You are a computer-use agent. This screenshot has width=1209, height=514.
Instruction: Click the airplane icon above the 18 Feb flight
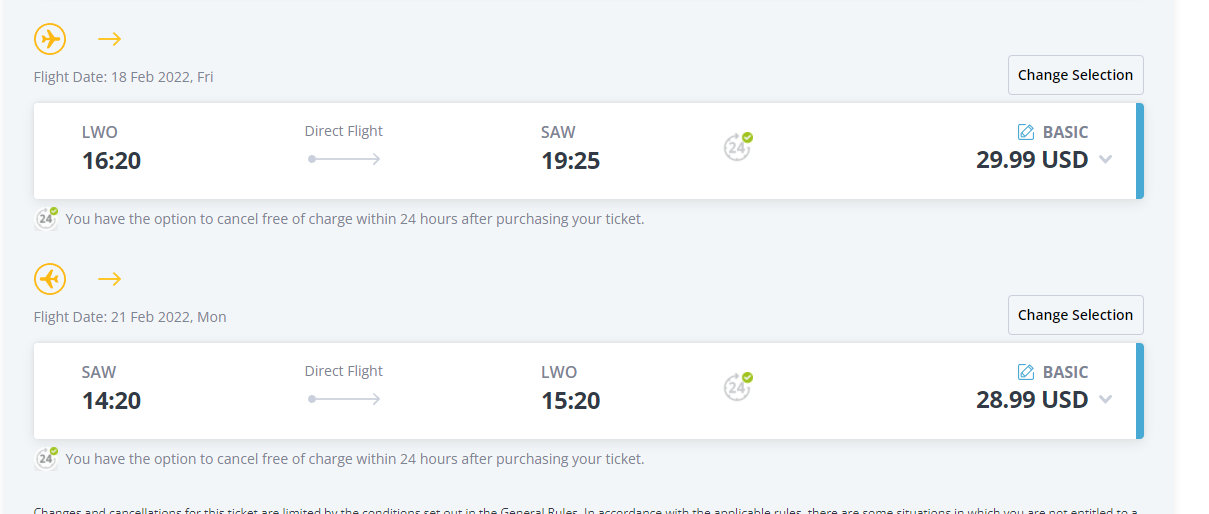coord(50,39)
